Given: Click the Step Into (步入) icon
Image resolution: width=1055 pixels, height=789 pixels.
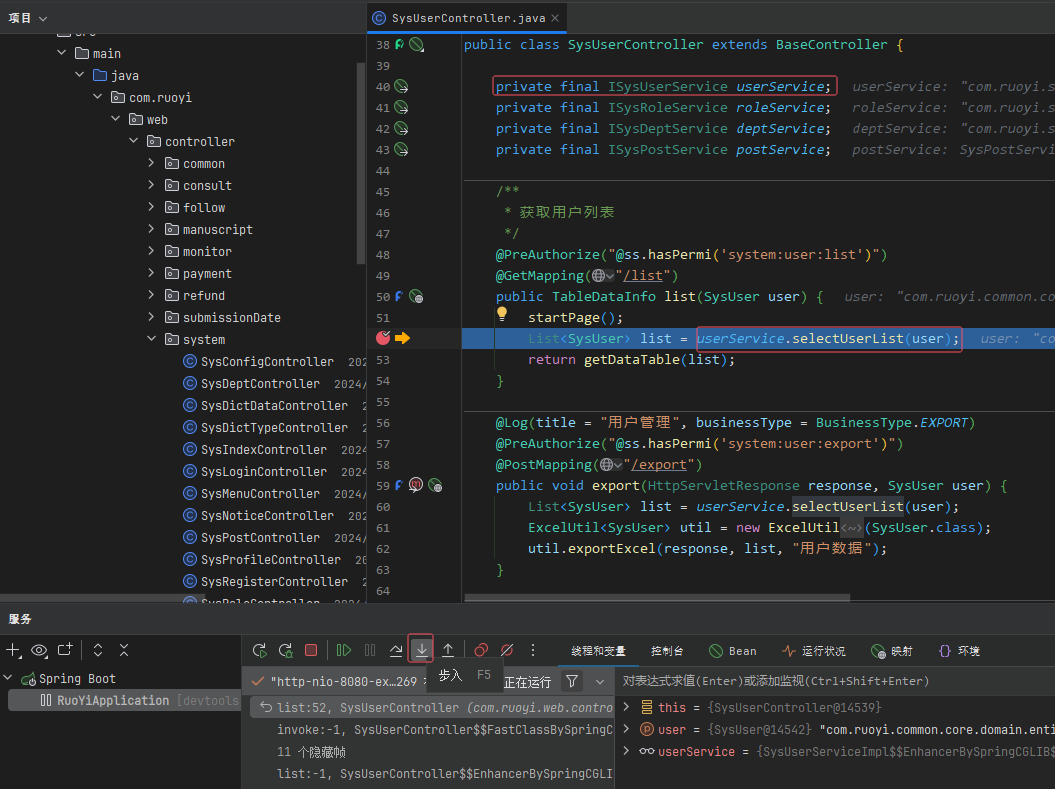Looking at the screenshot, I should tap(422, 650).
